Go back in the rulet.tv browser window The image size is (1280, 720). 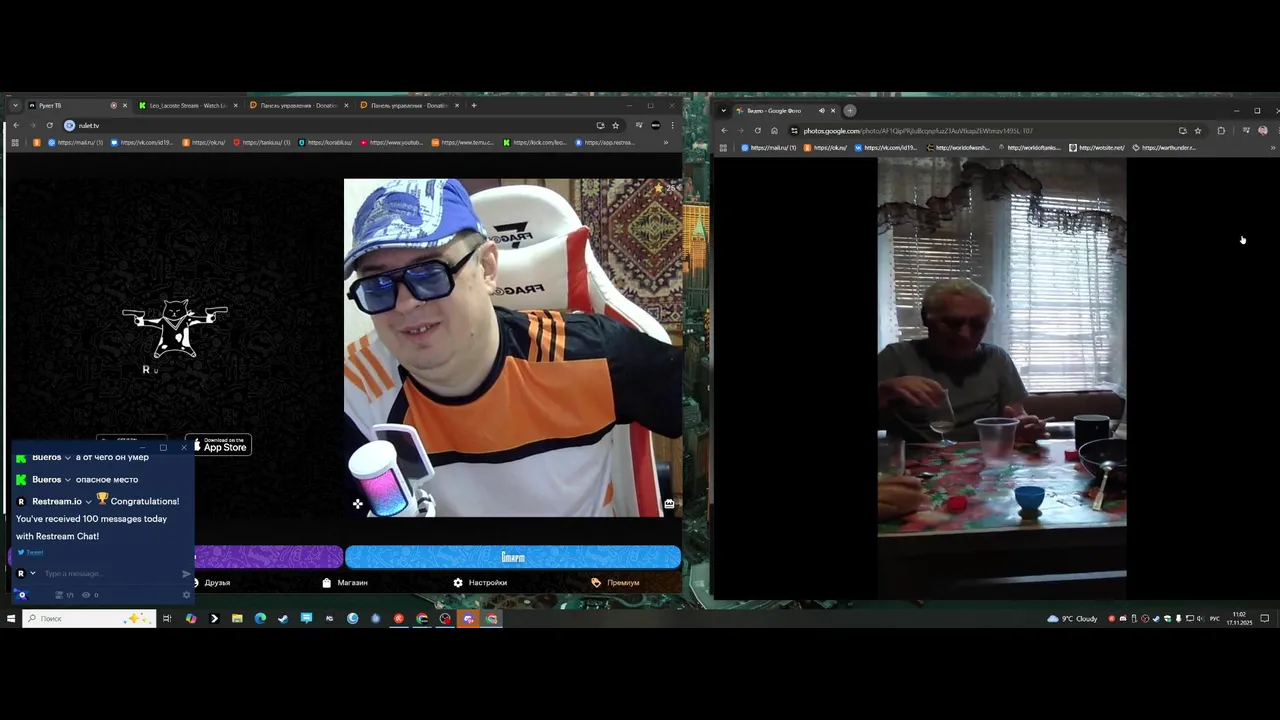16,125
